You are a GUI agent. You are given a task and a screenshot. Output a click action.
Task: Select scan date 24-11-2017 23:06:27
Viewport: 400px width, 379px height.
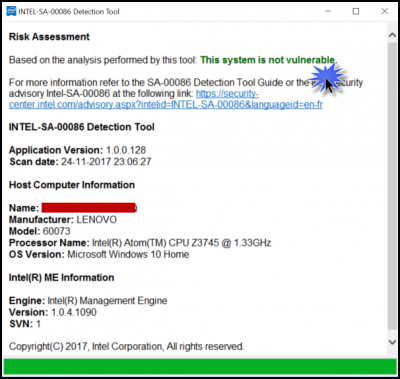(106, 162)
